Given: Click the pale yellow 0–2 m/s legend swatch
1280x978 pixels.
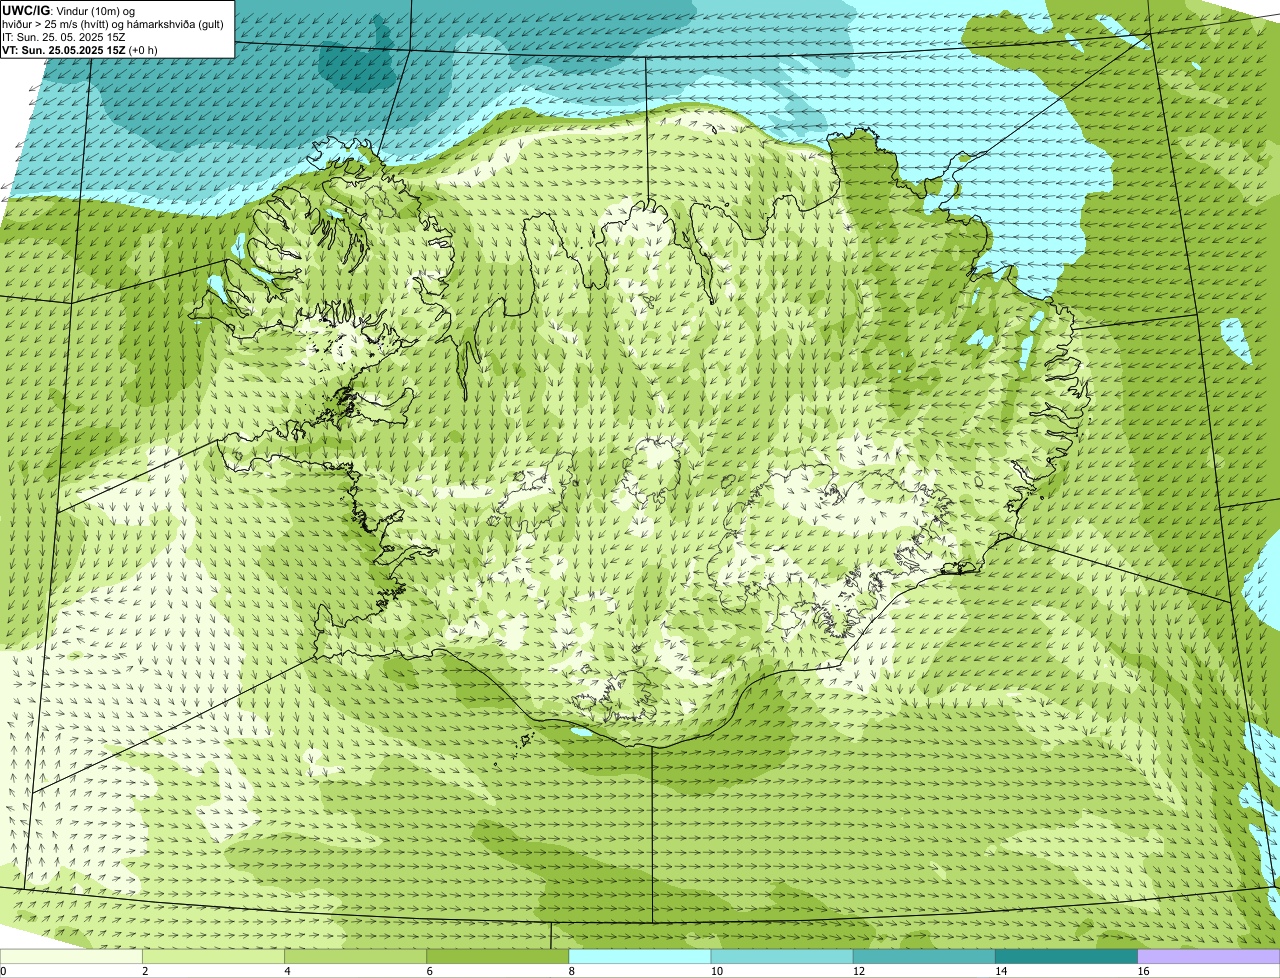Looking at the screenshot, I should [71, 956].
